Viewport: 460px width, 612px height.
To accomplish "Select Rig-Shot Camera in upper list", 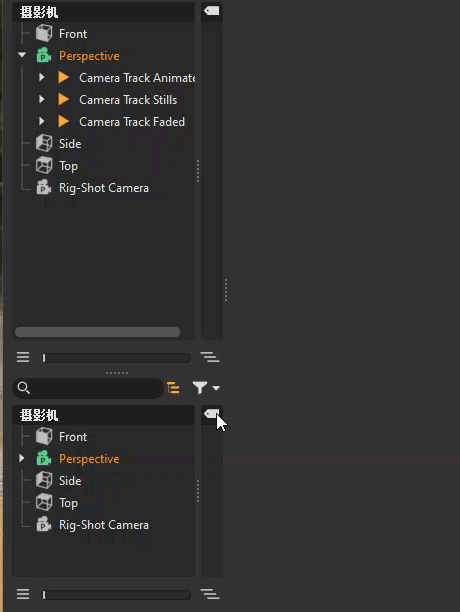I will [x=103, y=187].
